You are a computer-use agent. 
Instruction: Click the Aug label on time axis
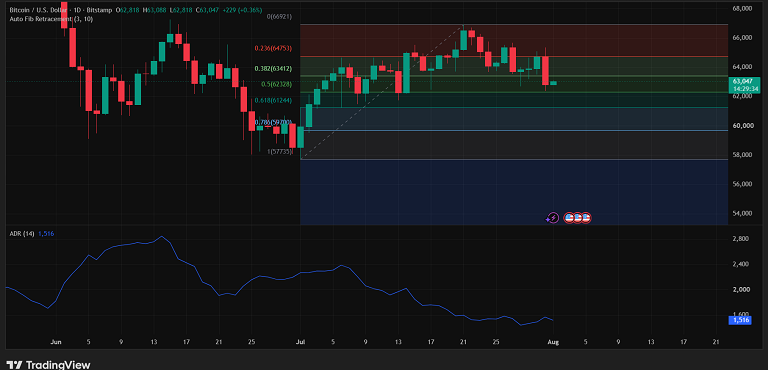(x=553, y=342)
